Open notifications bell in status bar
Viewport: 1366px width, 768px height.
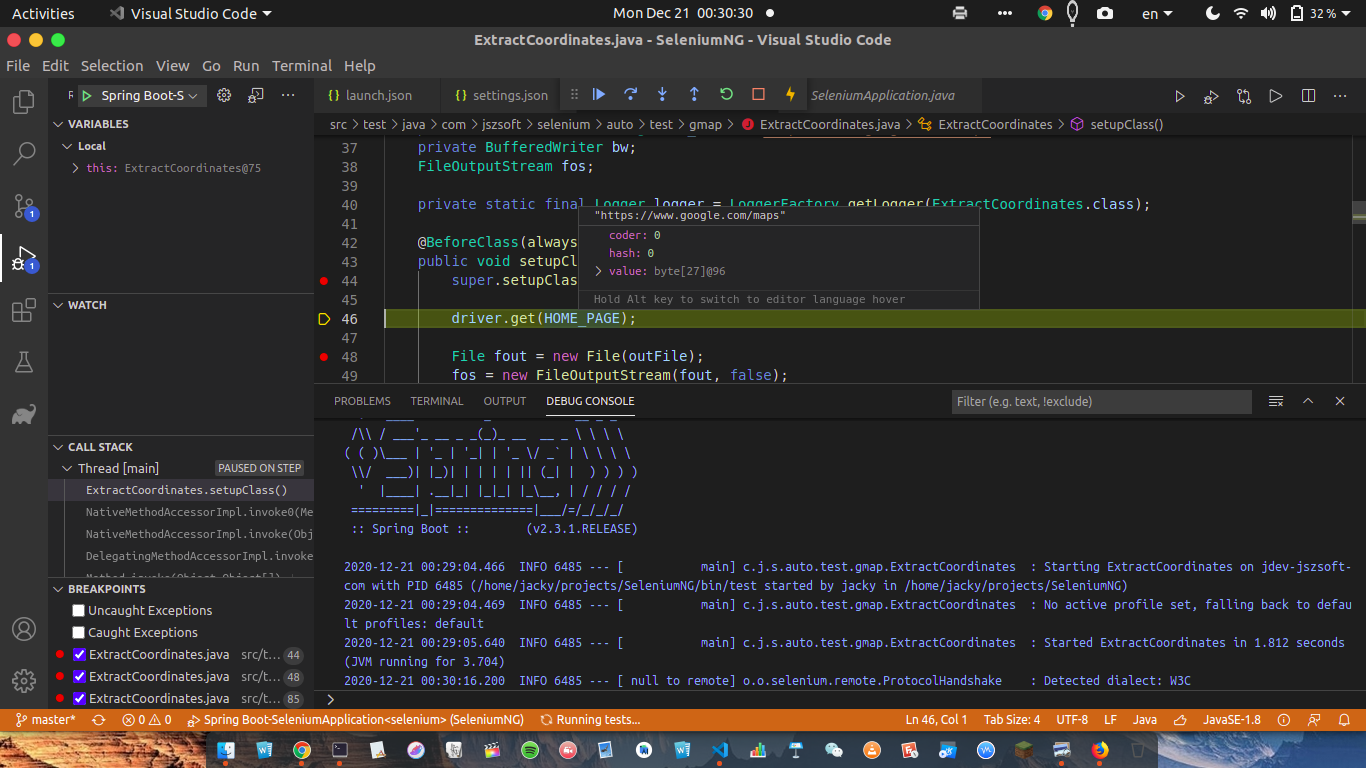tap(1346, 719)
